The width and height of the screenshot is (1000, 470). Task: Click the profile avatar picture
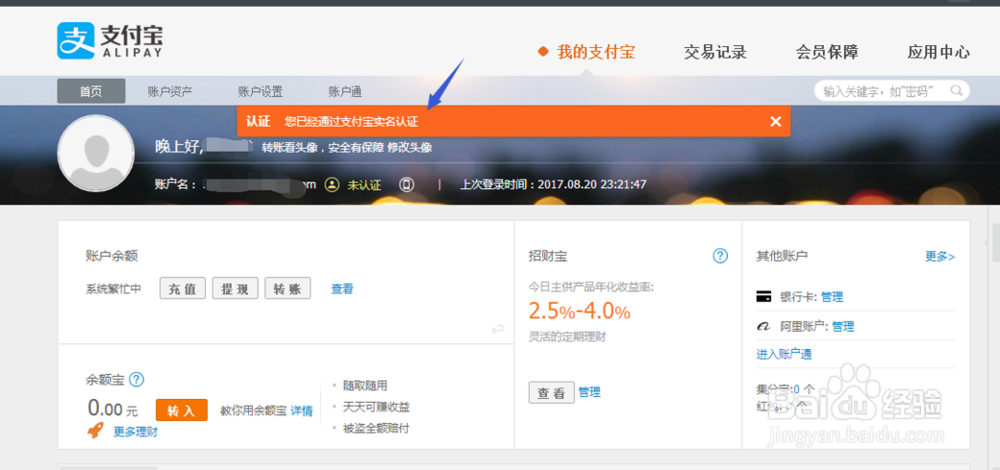[96, 153]
